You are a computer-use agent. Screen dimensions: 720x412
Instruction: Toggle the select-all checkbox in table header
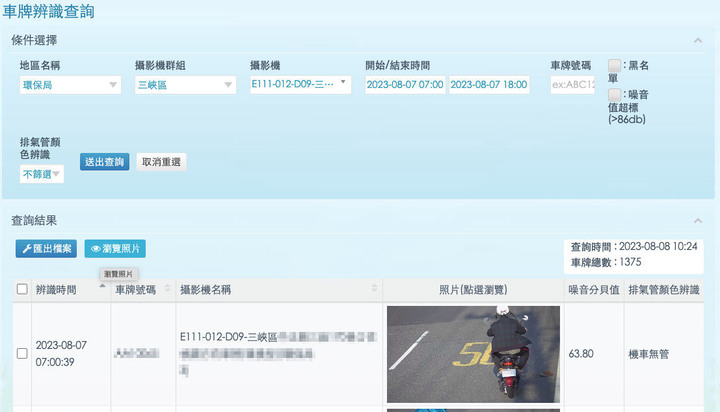click(22, 289)
